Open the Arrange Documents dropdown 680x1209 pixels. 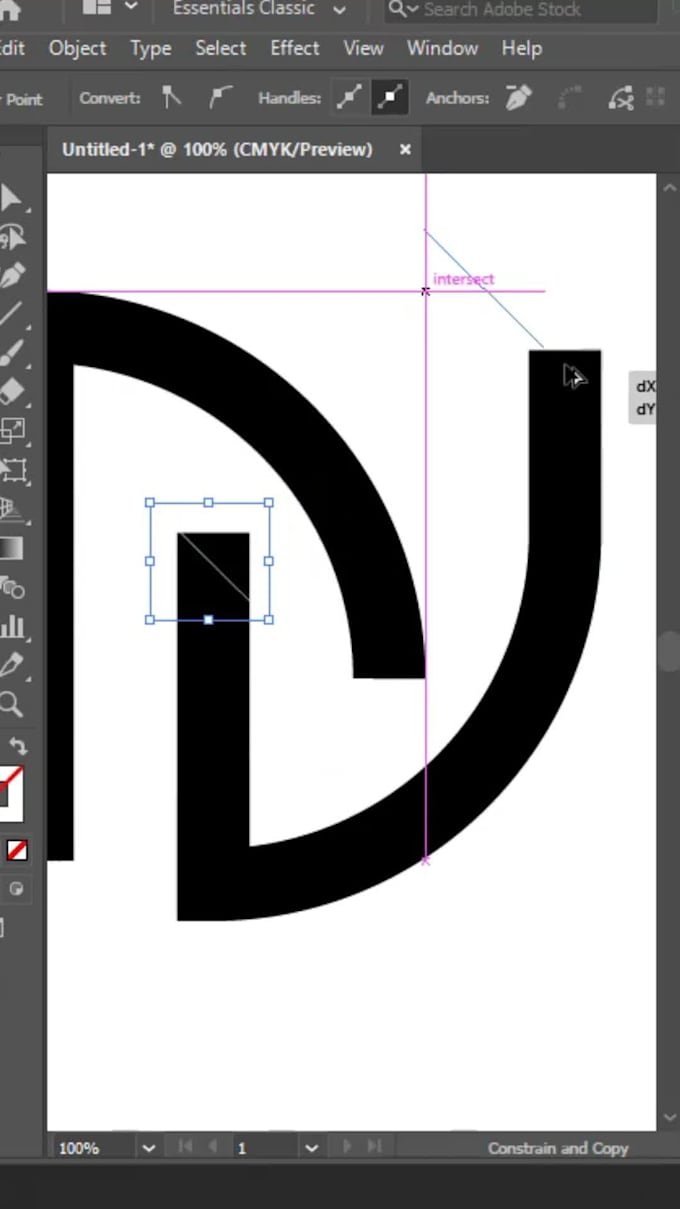(x=110, y=8)
